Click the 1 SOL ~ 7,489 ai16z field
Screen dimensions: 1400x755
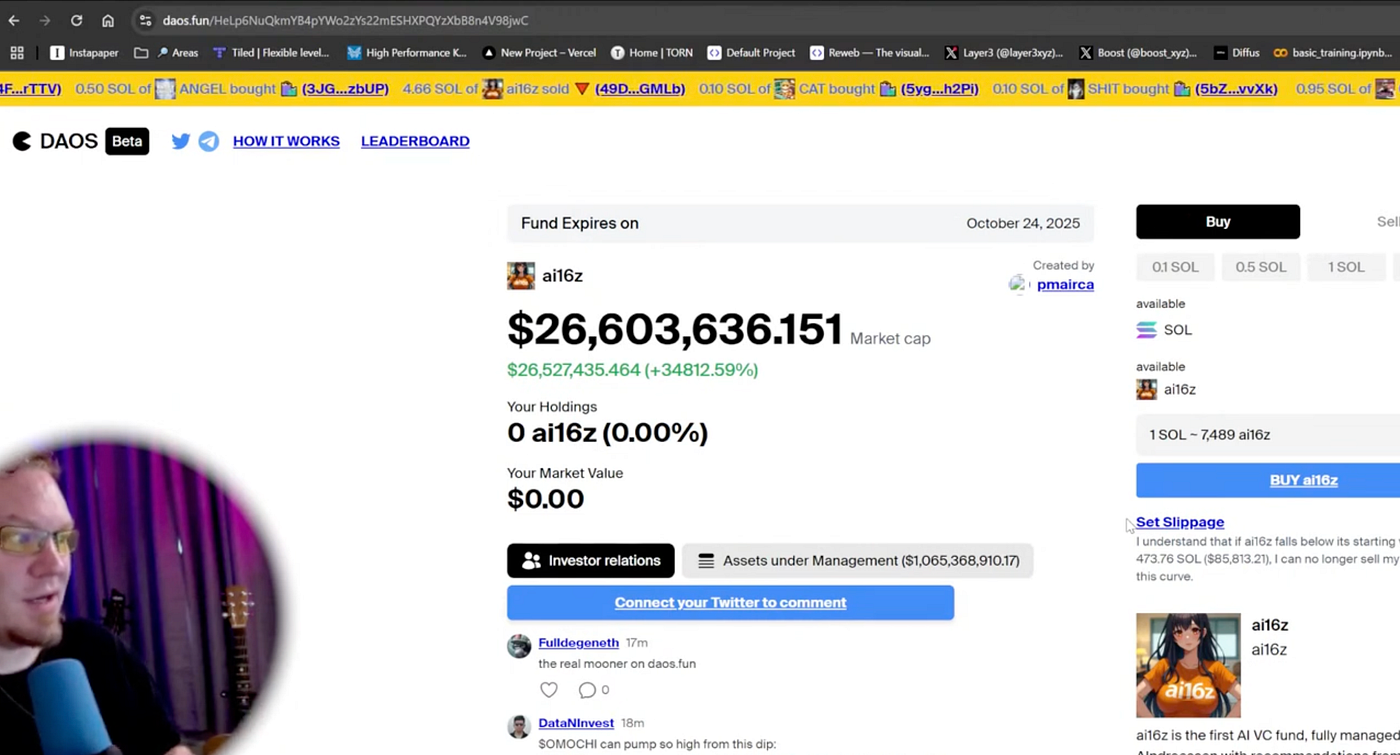(1268, 435)
